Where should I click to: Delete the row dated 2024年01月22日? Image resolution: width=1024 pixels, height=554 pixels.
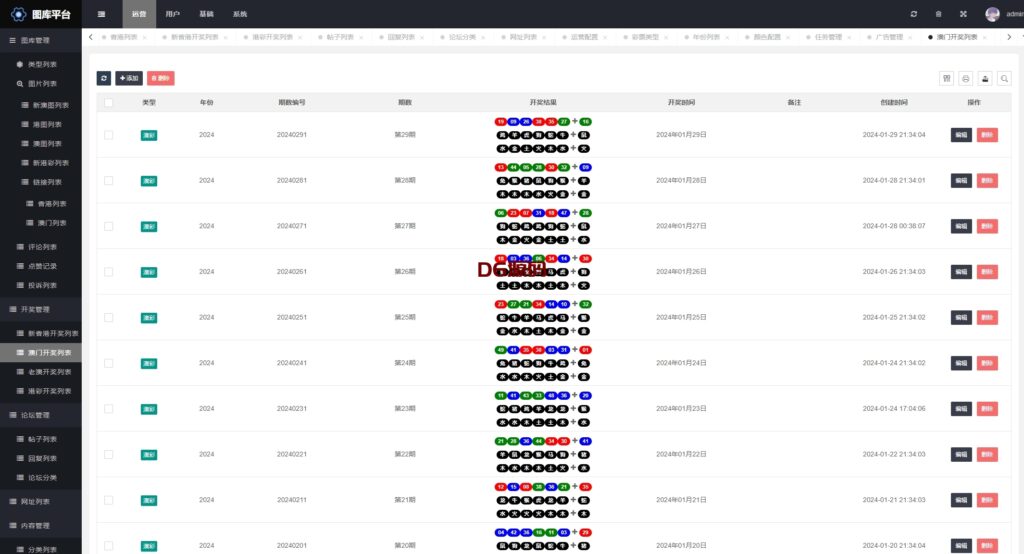(987, 454)
